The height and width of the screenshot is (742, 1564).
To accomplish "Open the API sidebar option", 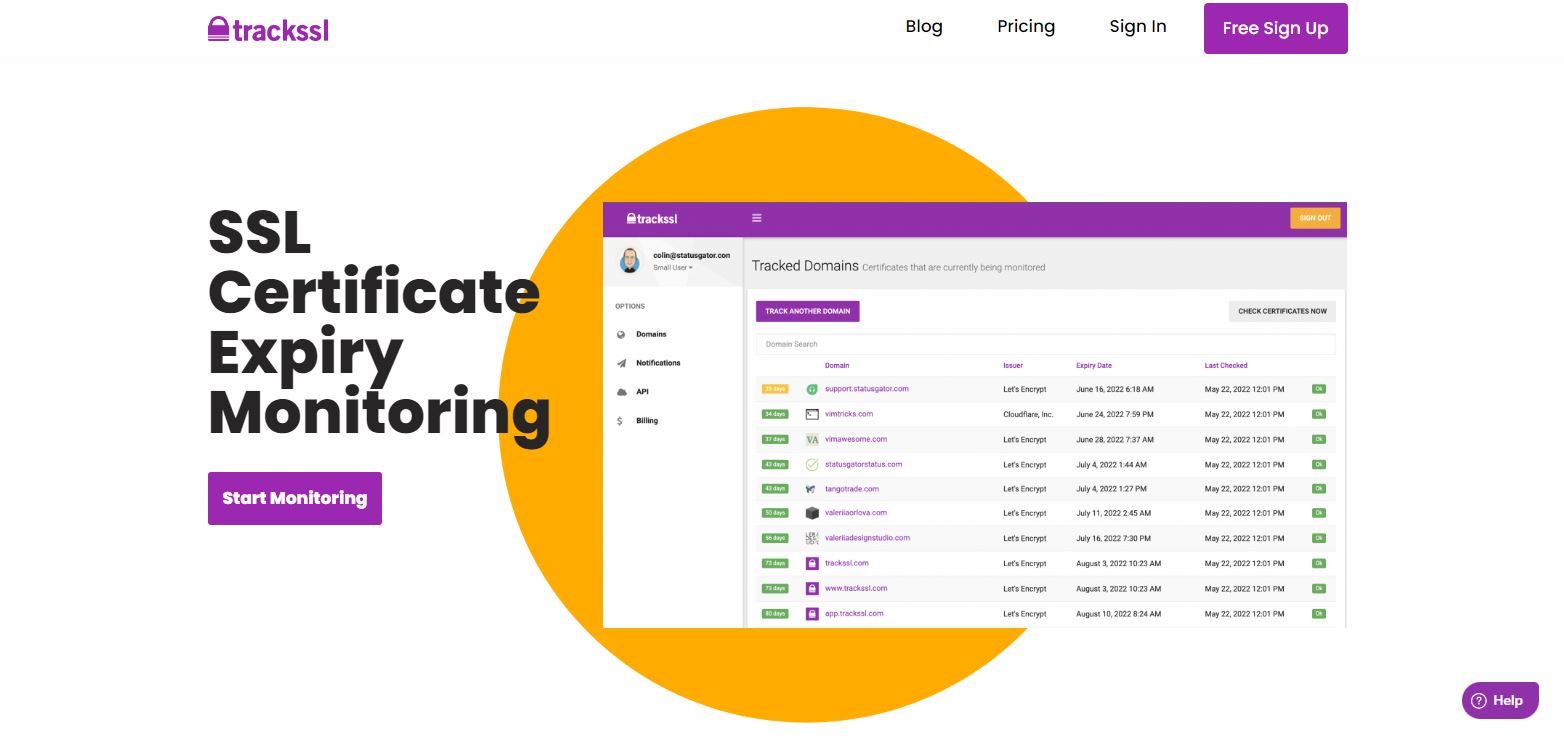I will [642, 392].
